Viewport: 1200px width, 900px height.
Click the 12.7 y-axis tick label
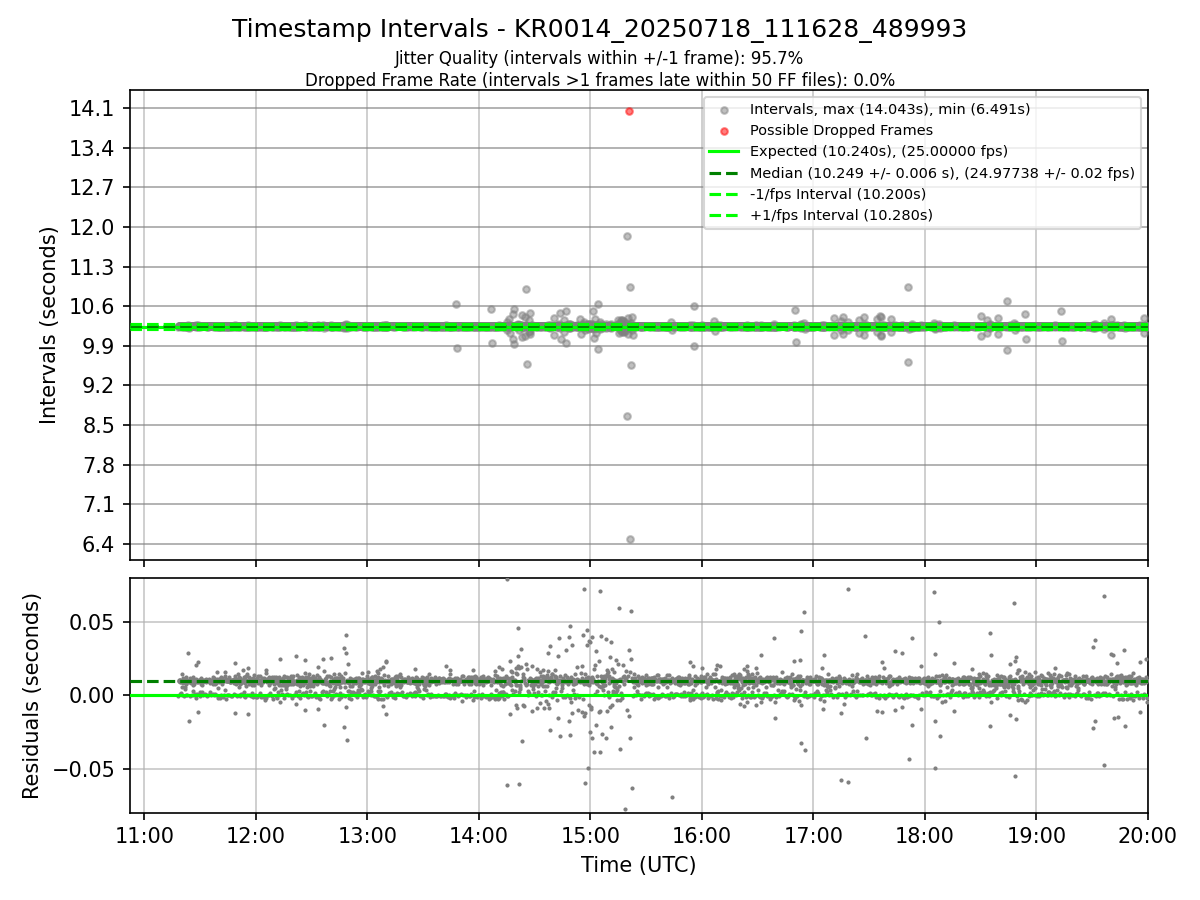92,187
